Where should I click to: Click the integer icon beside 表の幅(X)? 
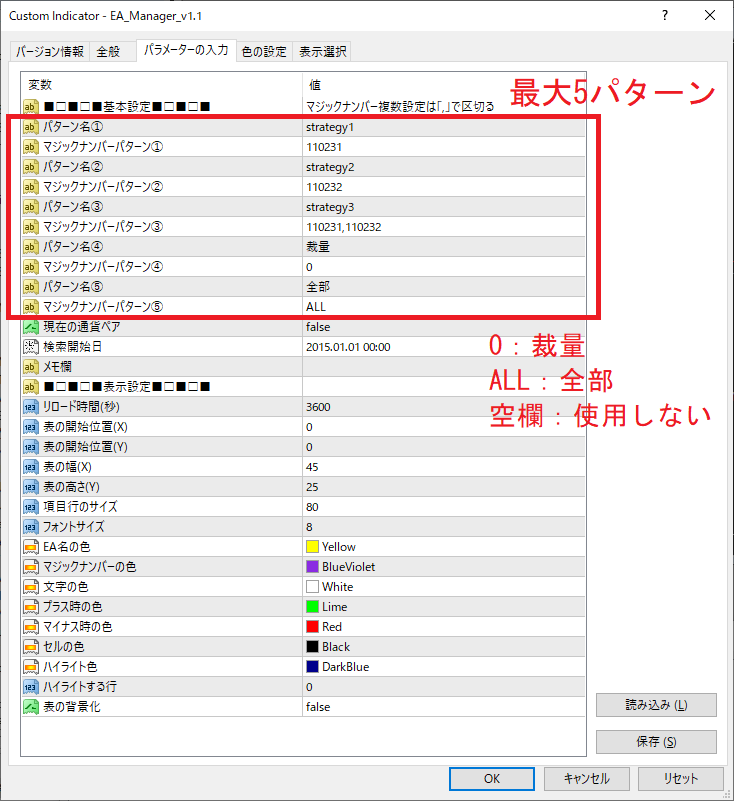tap(31, 466)
